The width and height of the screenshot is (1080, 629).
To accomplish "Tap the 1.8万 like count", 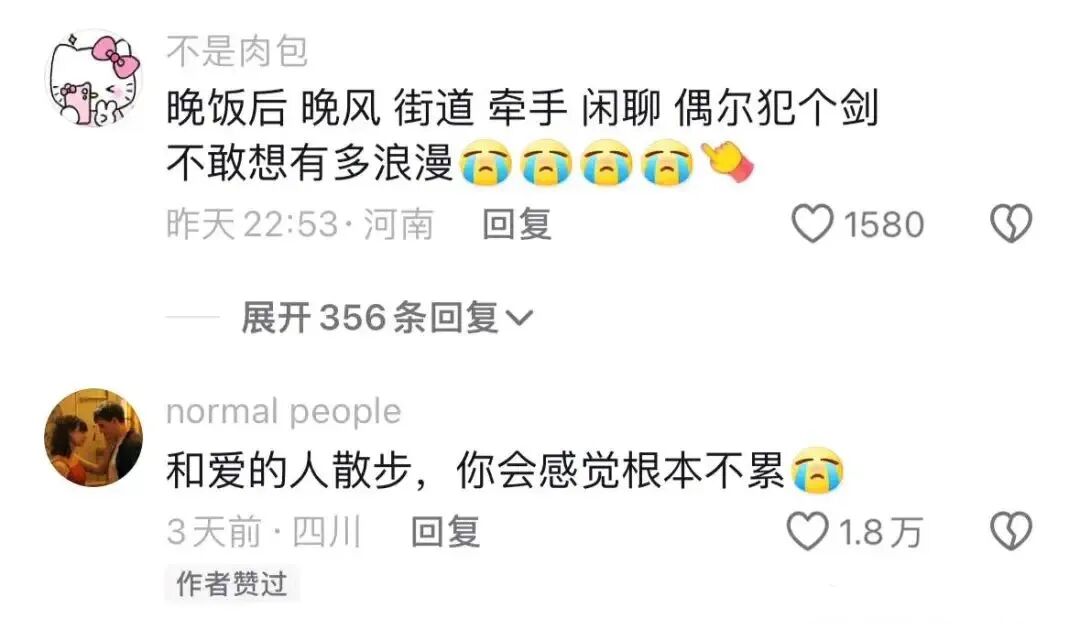I will [880, 532].
